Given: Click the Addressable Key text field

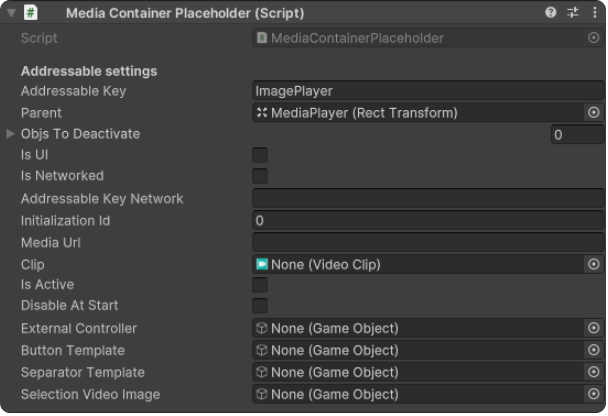Looking at the screenshot, I should [x=427, y=91].
